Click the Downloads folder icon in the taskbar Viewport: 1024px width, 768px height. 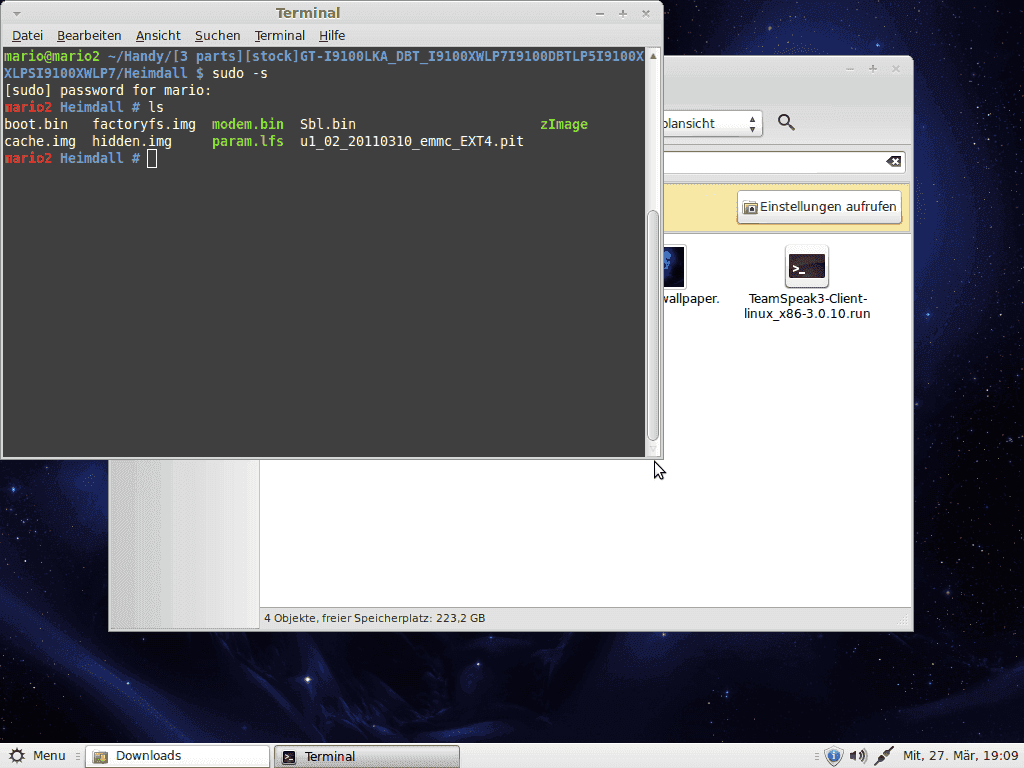point(101,757)
